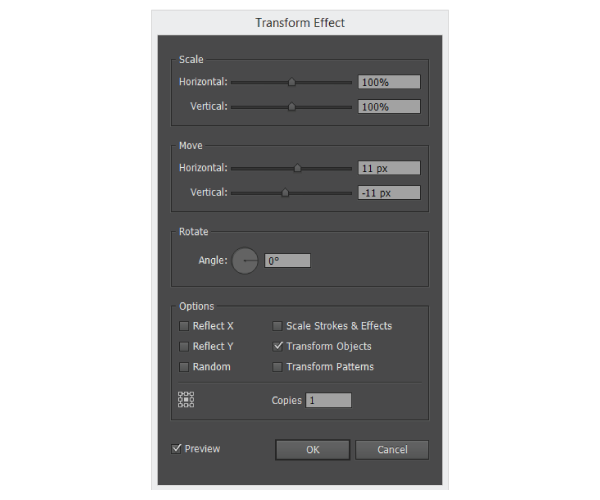Image resolution: width=600 pixels, height=500 pixels.
Task: Click the Angle label text
Action: (213, 261)
